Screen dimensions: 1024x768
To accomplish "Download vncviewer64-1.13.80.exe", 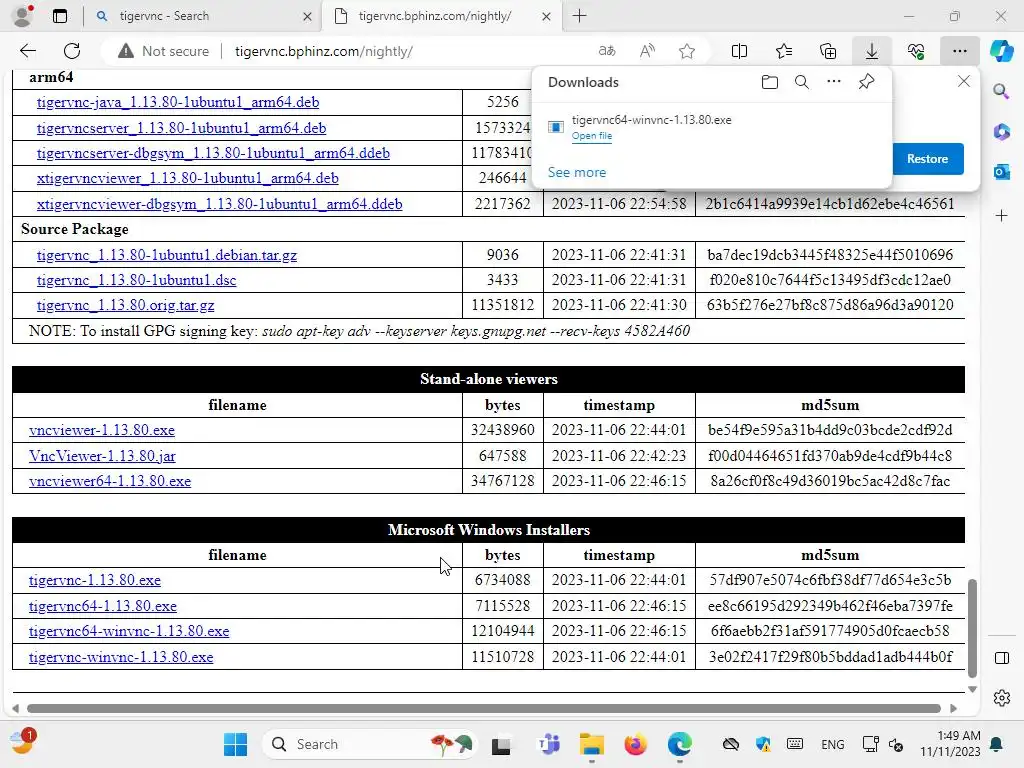I will tap(110, 481).
